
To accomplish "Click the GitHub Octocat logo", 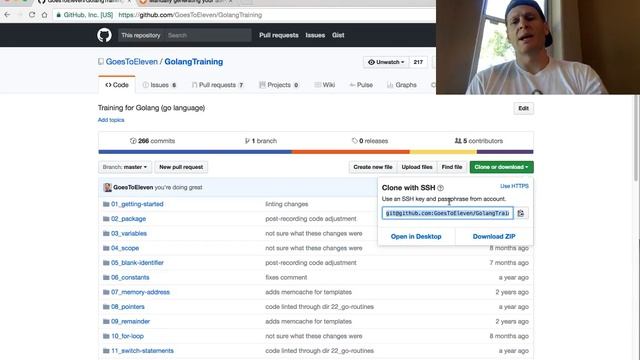I will coord(104,35).
